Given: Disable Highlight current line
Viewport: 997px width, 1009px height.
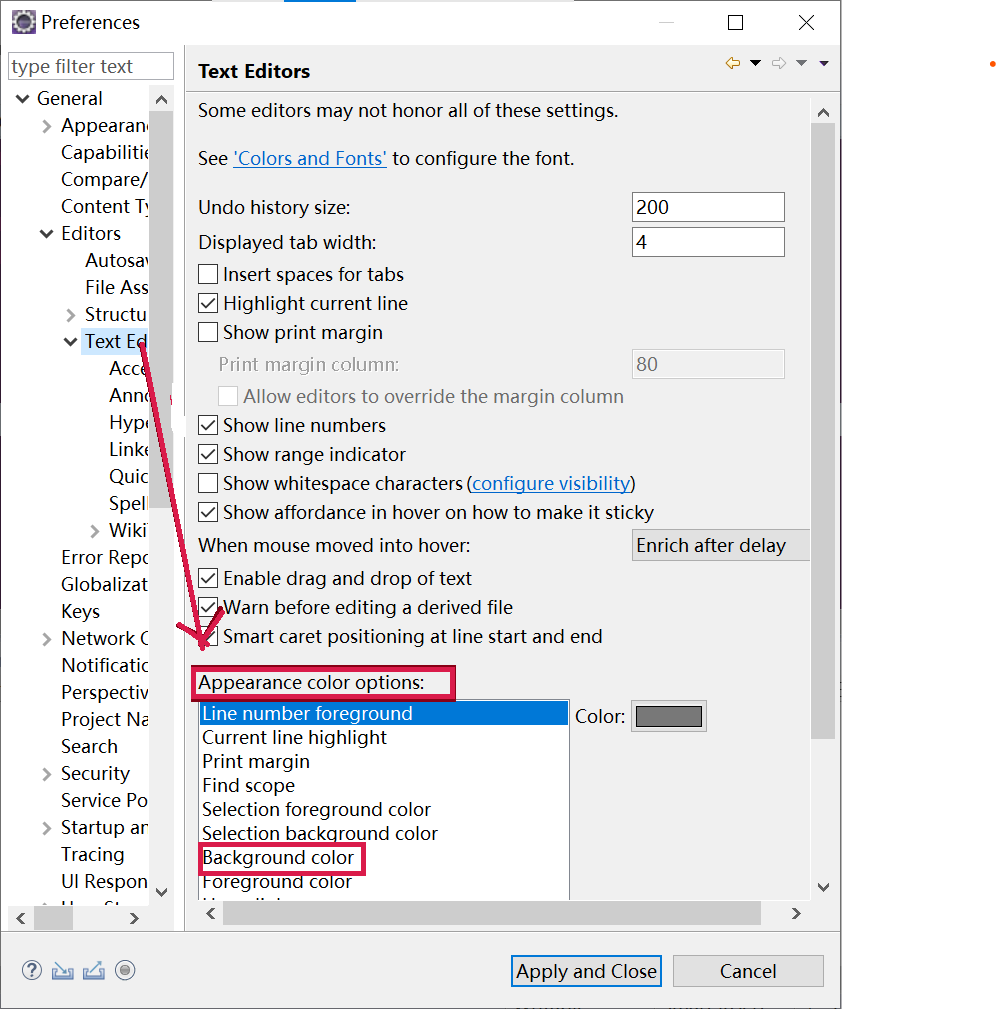Looking at the screenshot, I should click(207, 303).
